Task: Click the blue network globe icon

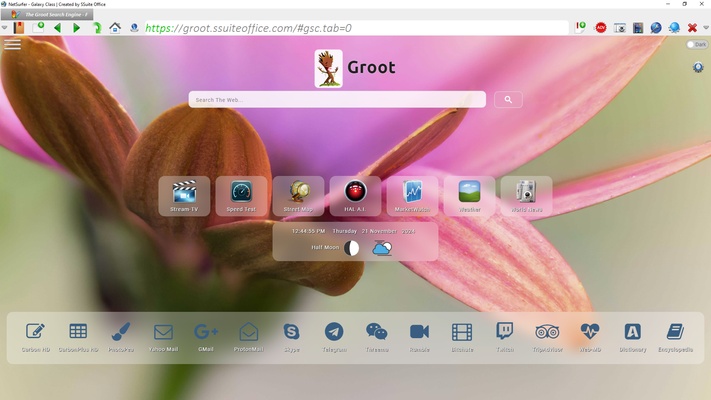Action: click(x=674, y=28)
